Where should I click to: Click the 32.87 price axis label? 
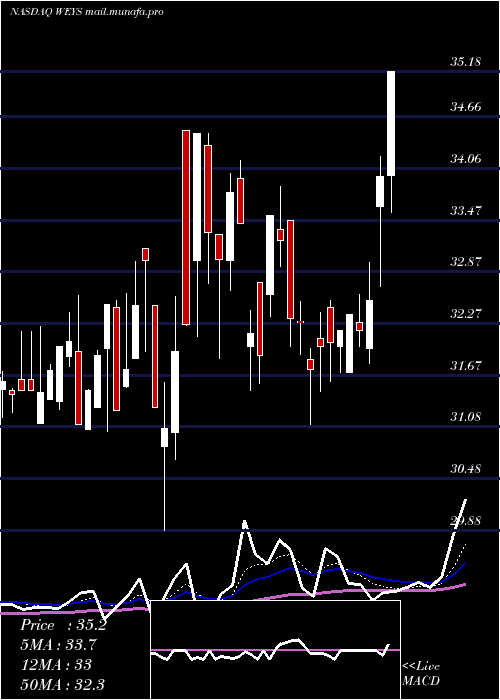pos(466,262)
